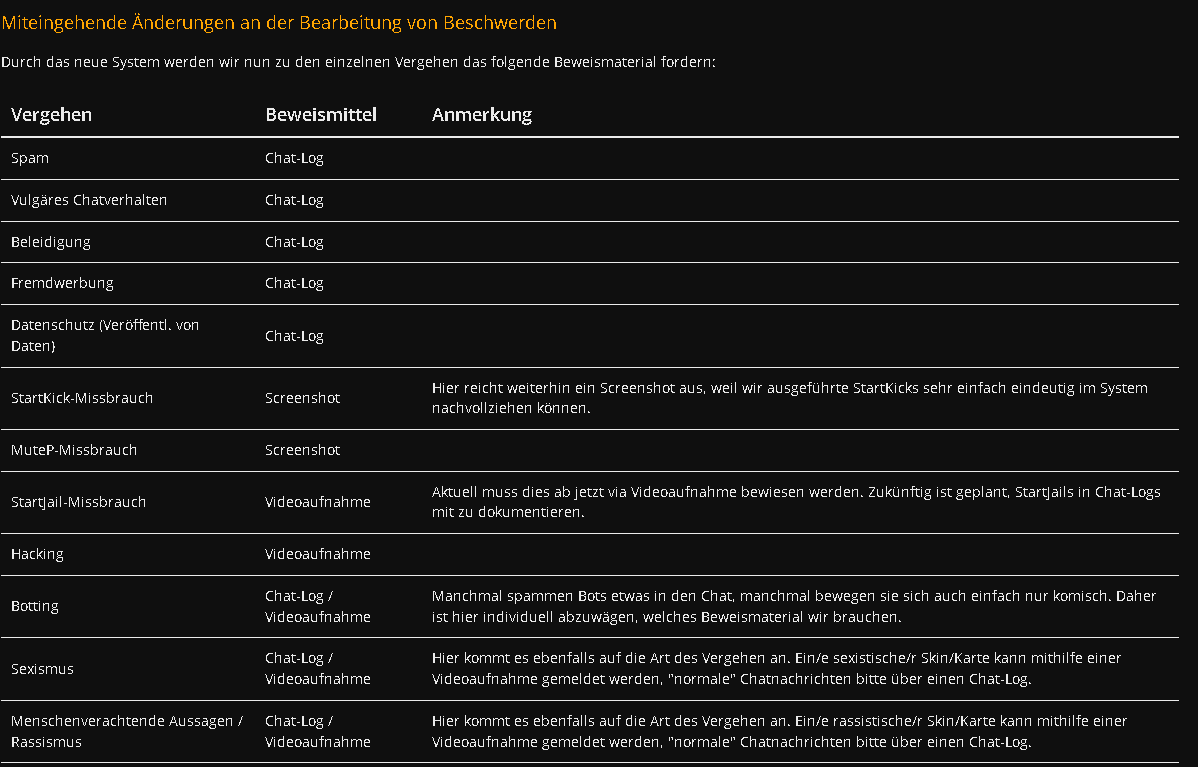Click the Spam row entry
This screenshot has height=767, width=1198.
[x=30, y=158]
